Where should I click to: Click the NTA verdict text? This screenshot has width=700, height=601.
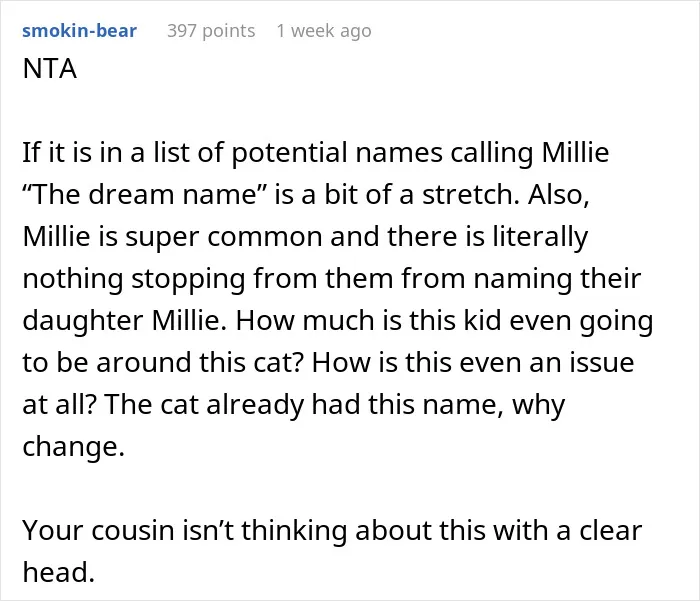pos(50,69)
